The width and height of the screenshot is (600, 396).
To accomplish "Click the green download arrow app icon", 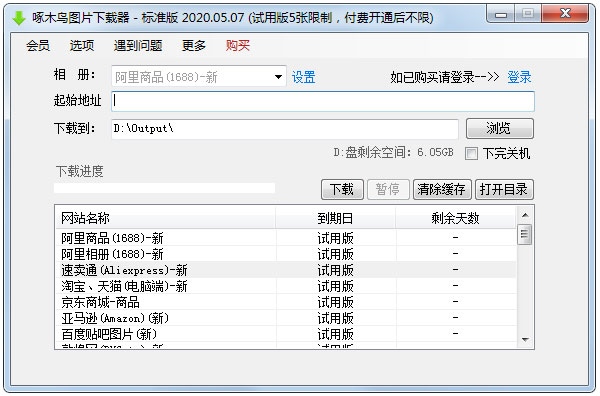I will coord(18,18).
